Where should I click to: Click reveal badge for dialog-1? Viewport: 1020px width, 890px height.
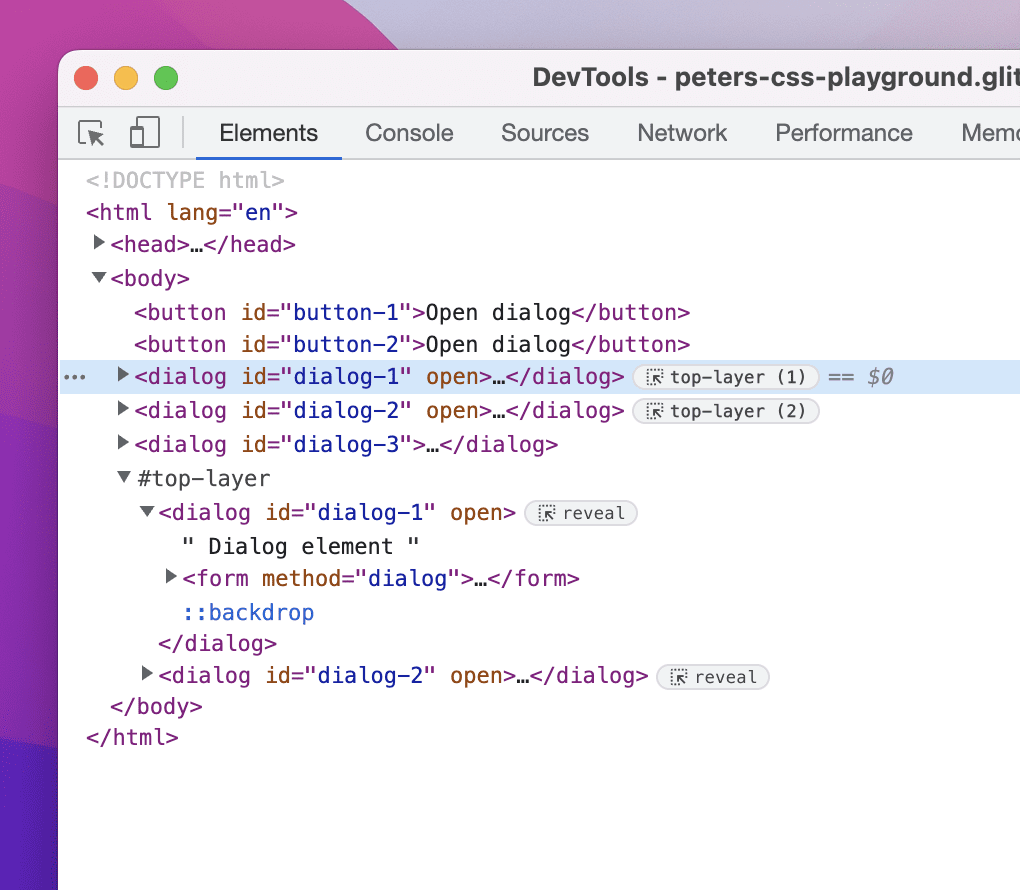pos(581,513)
